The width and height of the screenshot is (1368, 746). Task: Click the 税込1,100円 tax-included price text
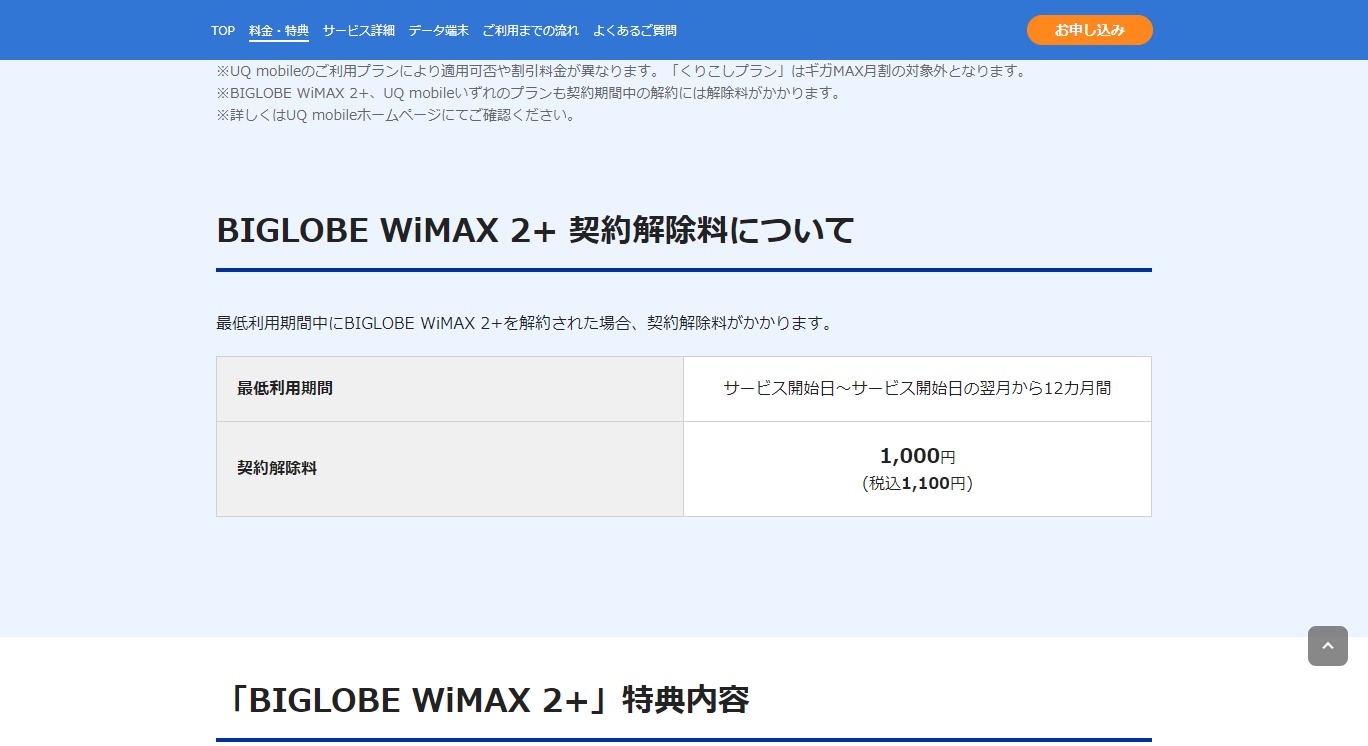point(916,483)
